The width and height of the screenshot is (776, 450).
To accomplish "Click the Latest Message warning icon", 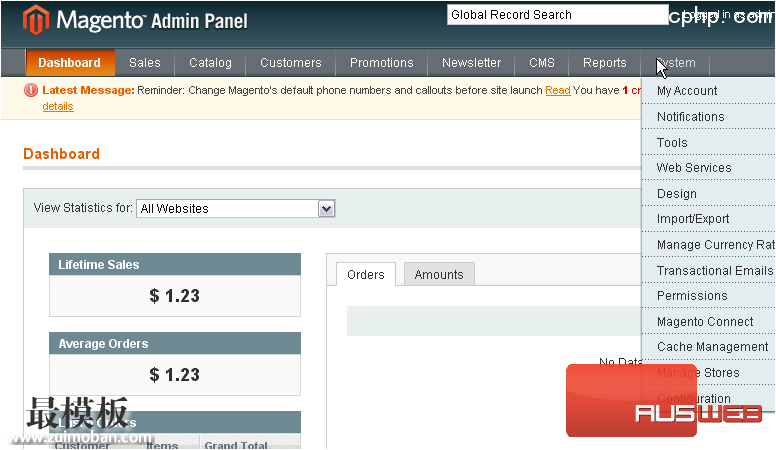I will tap(31, 90).
